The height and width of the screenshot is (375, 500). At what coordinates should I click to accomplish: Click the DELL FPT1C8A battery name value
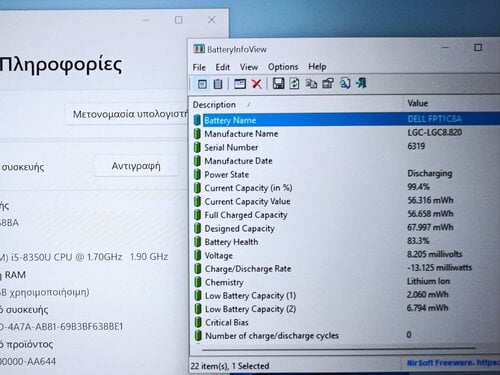point(434,119)
